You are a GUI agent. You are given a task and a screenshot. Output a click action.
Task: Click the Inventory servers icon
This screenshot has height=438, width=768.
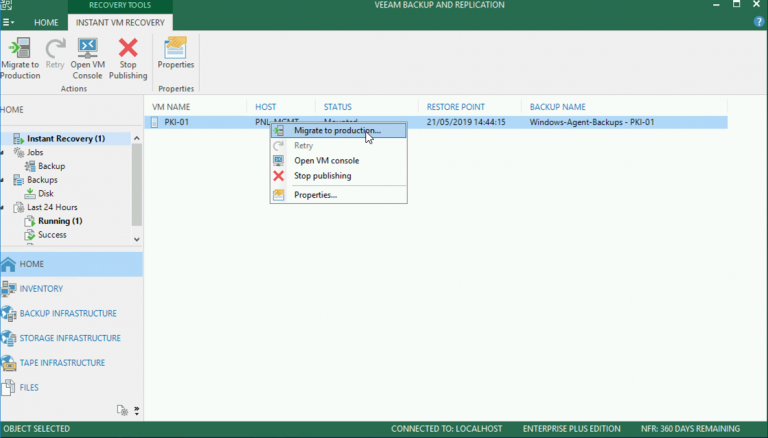pos(8,289)
